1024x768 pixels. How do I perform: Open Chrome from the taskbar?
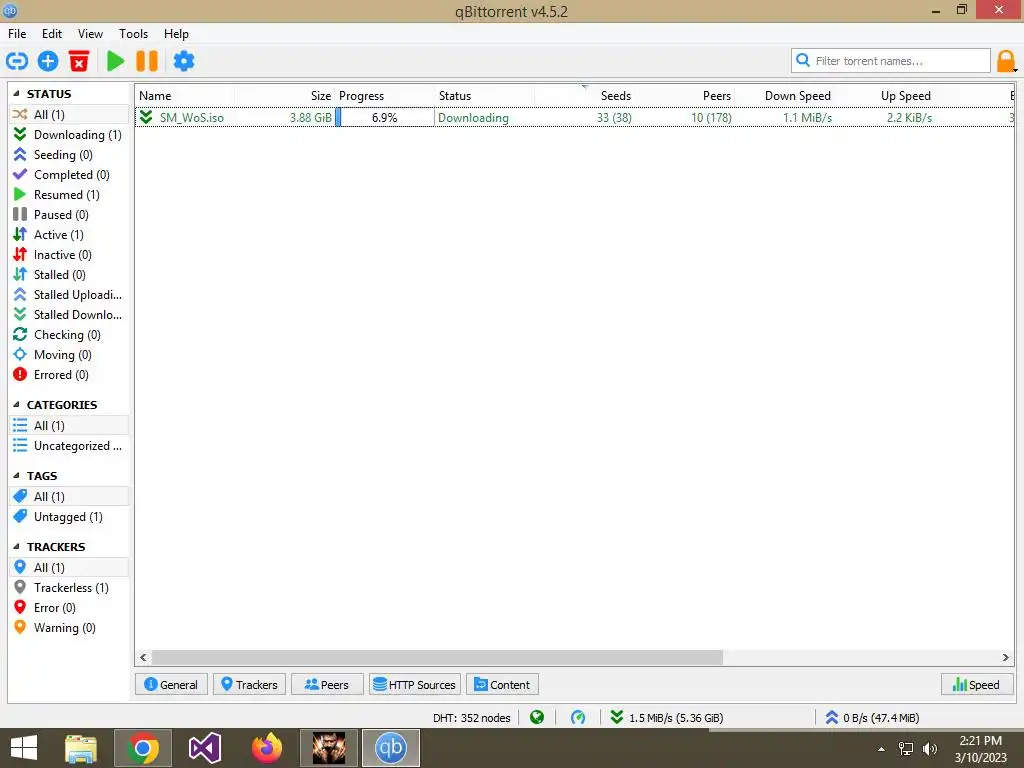[x=143, y=748]
